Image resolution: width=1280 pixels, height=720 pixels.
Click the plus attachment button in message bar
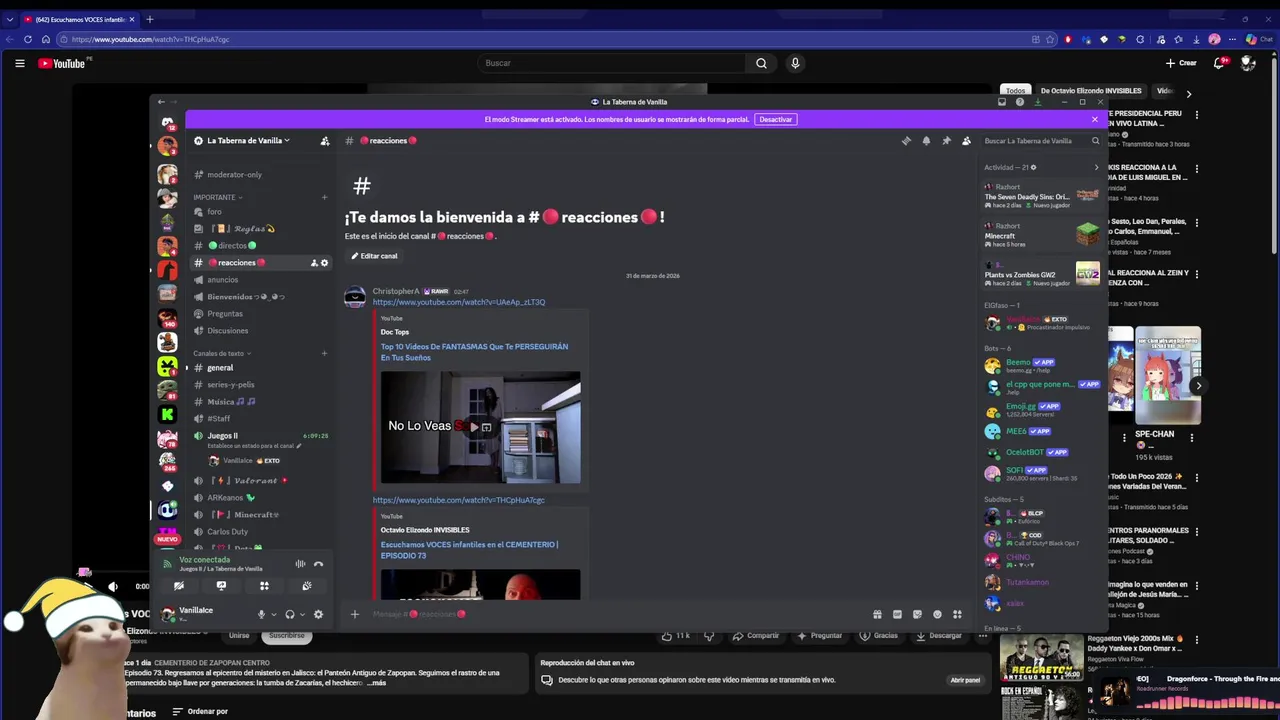coord(354,614)
